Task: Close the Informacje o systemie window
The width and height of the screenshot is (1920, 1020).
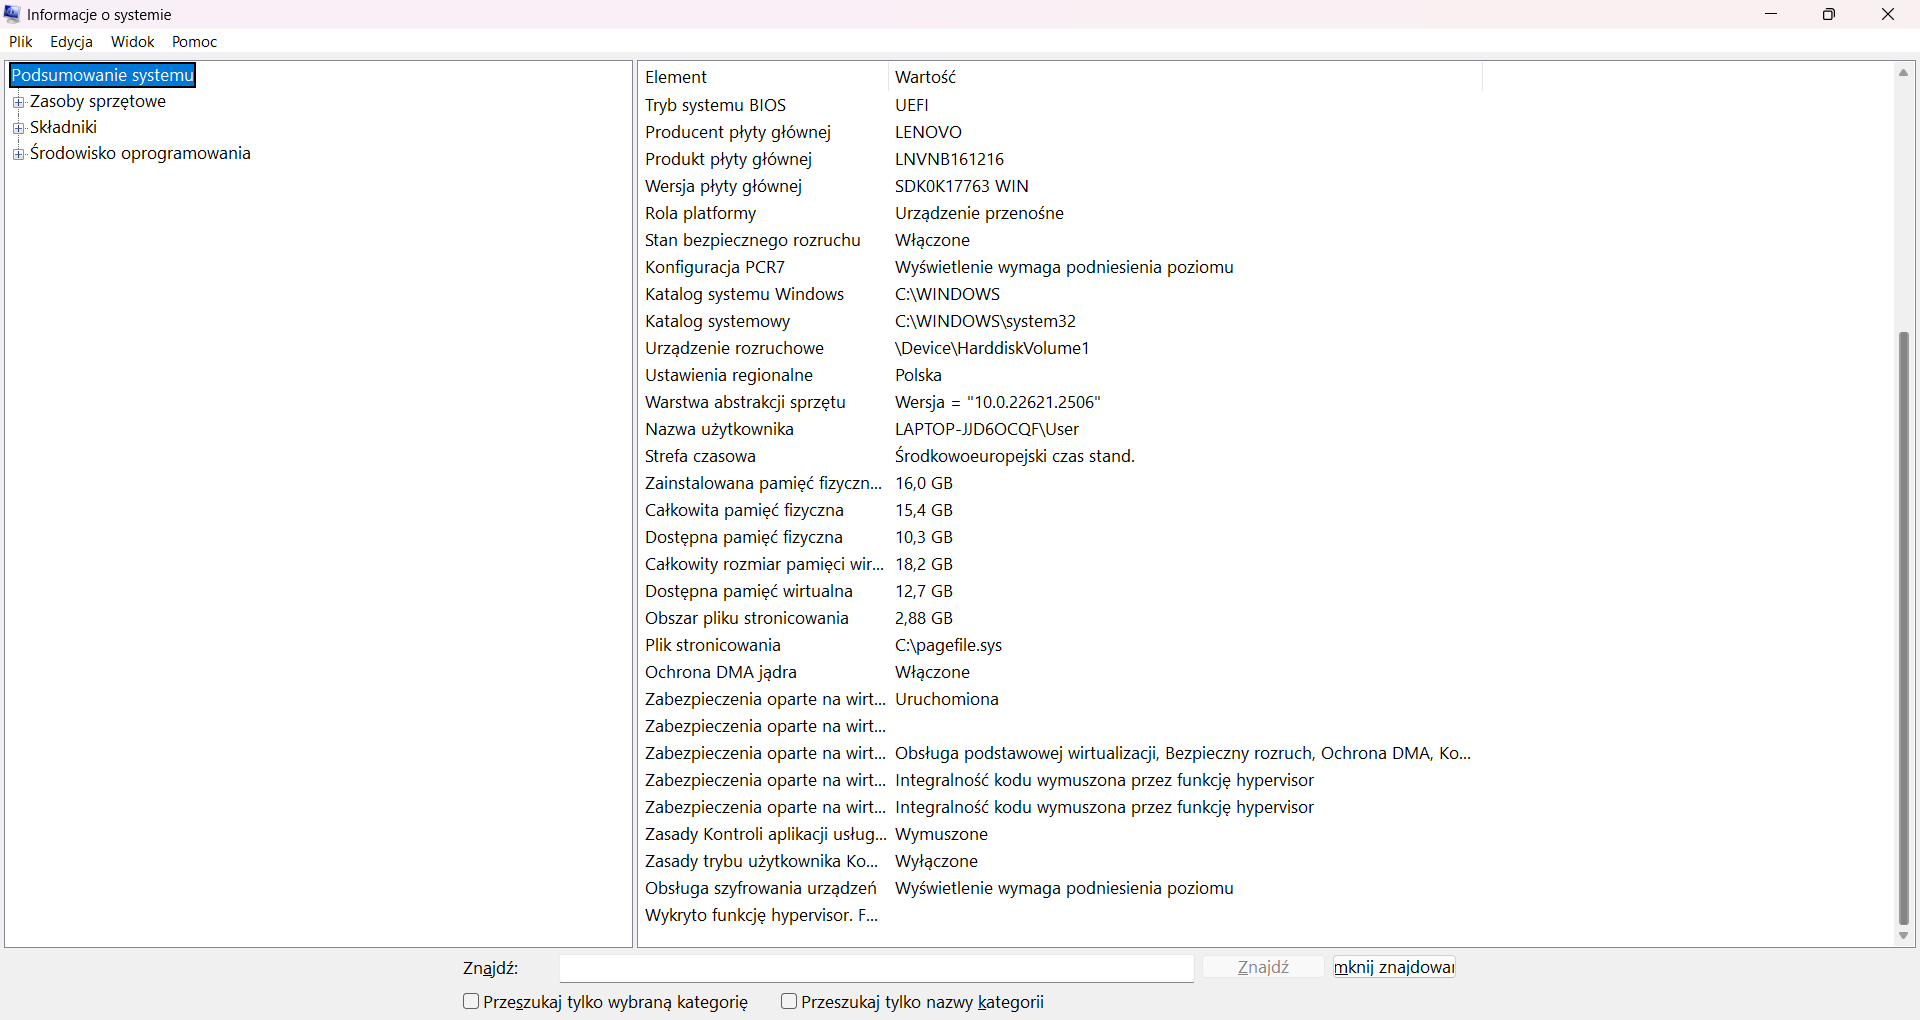Action: click(1888, 14)
